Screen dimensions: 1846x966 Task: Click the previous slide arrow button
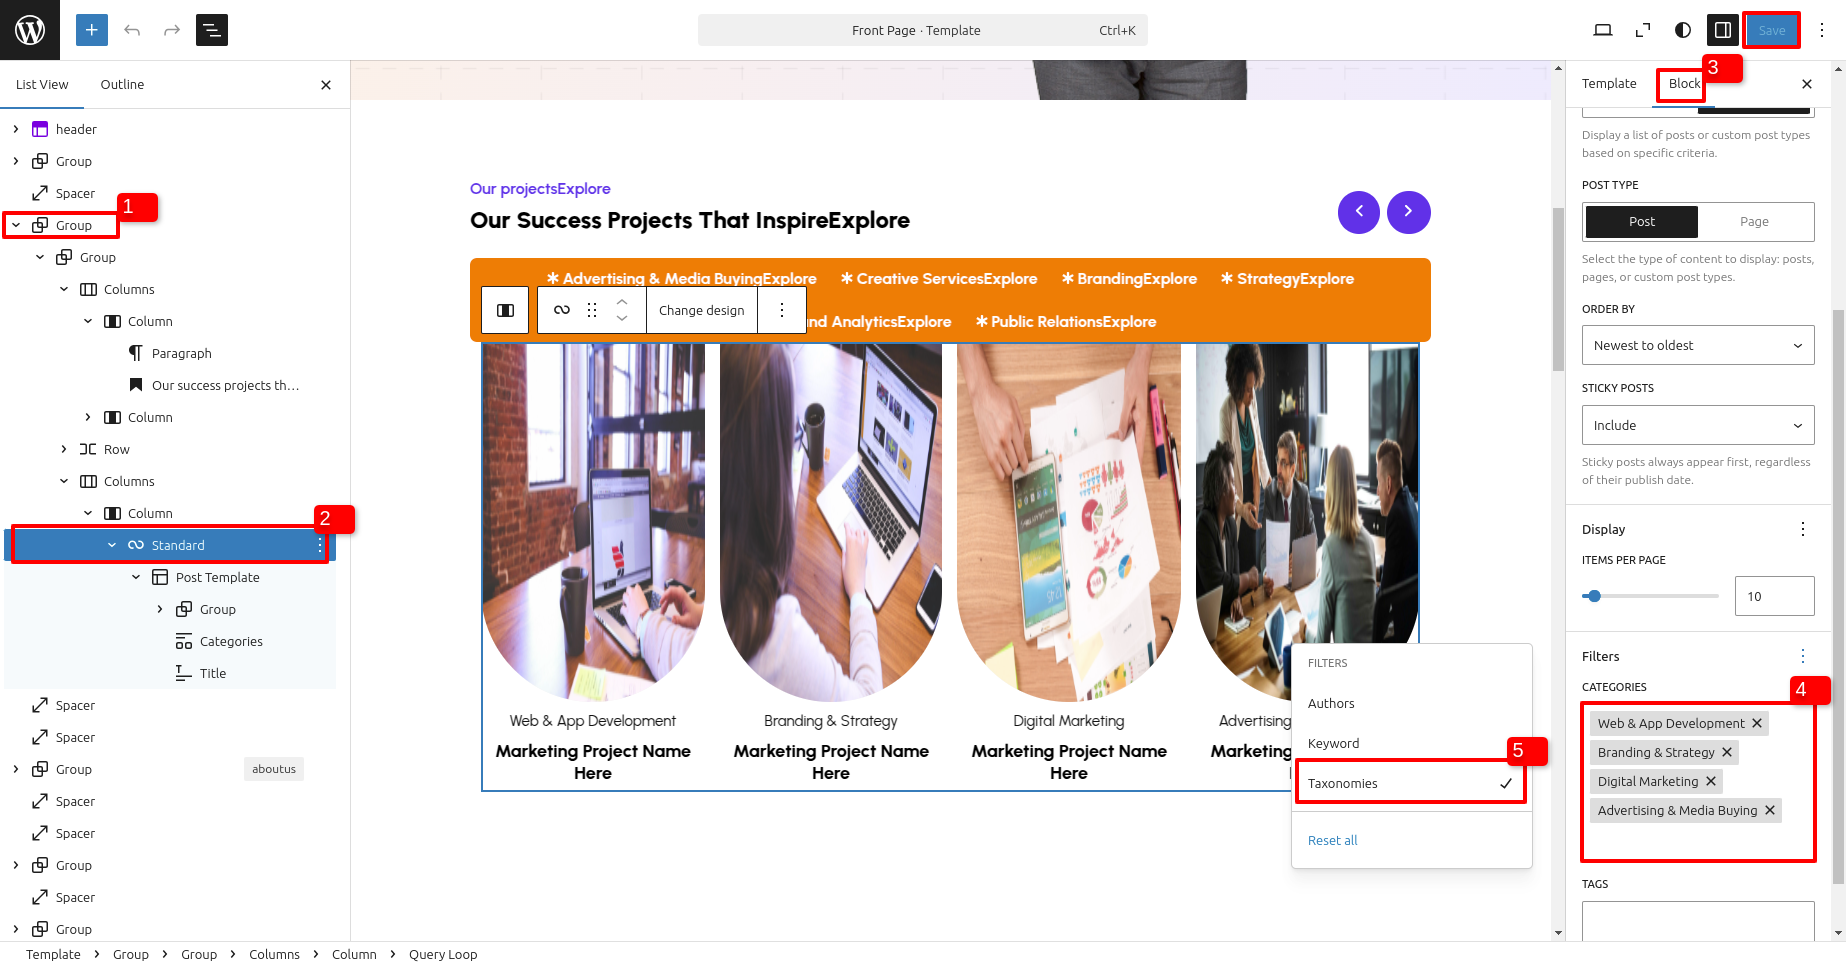click(x=1359, y=212)
